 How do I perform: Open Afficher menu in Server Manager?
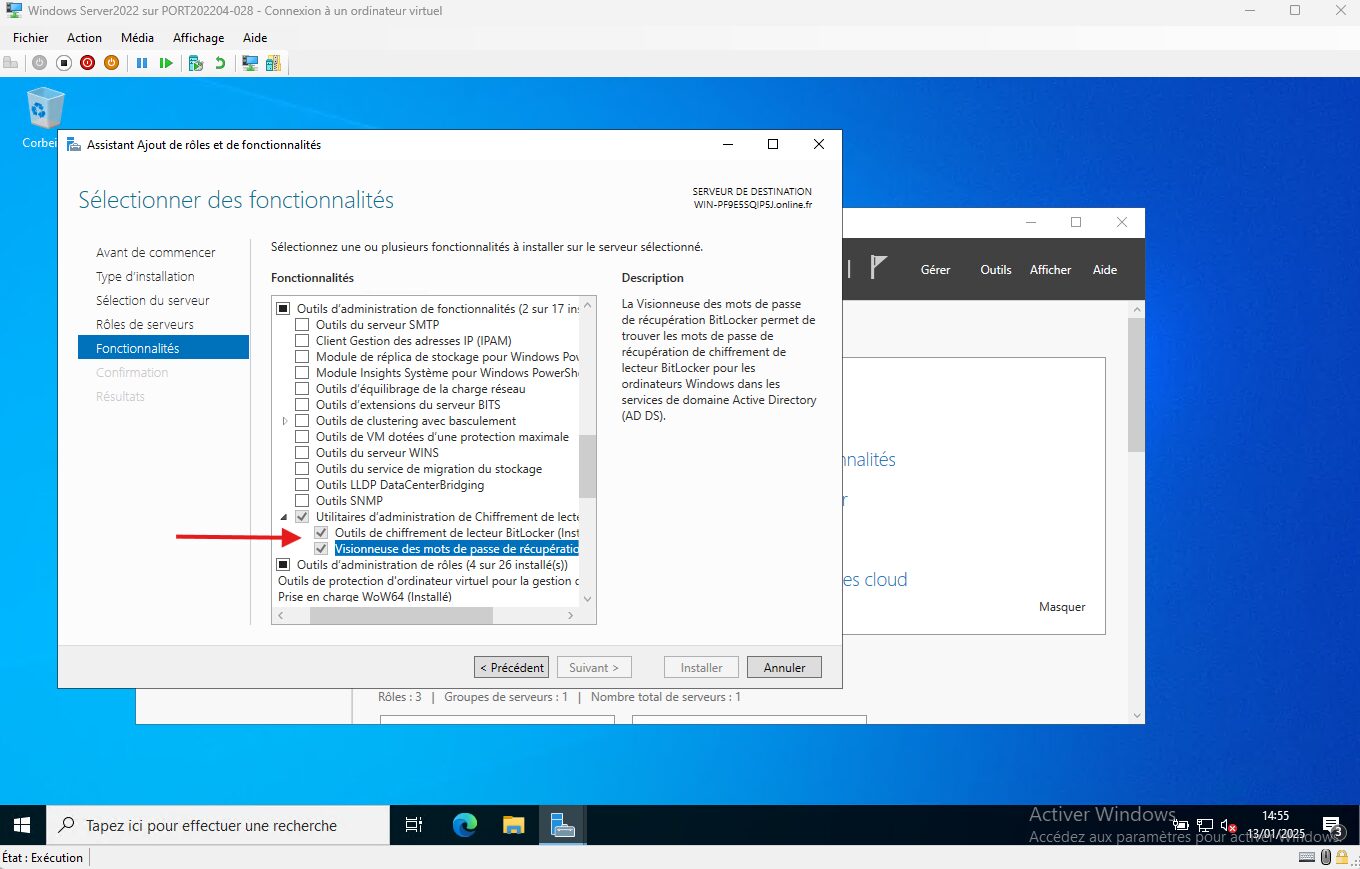tap(1050, 270)
